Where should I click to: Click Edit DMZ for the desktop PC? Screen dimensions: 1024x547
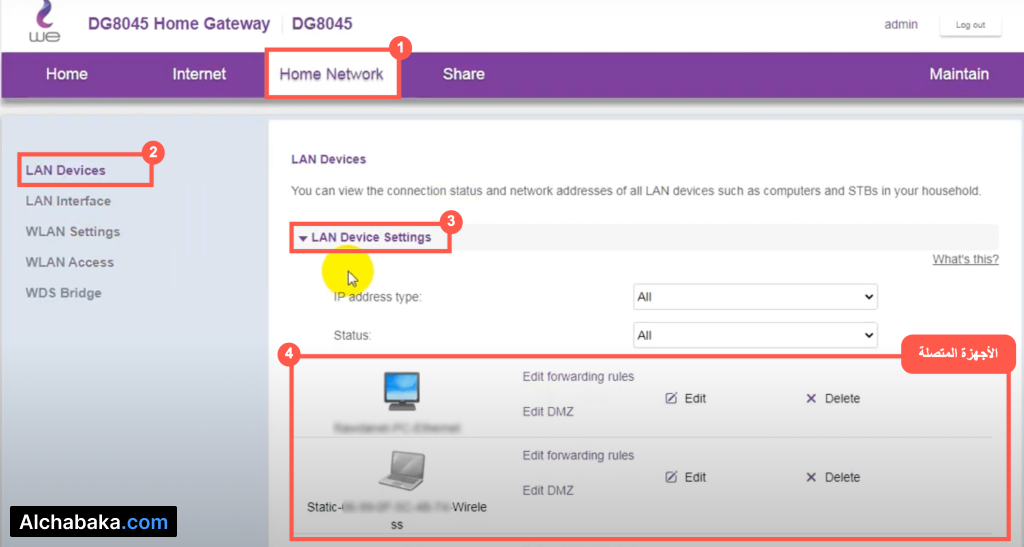click(548, 411)
